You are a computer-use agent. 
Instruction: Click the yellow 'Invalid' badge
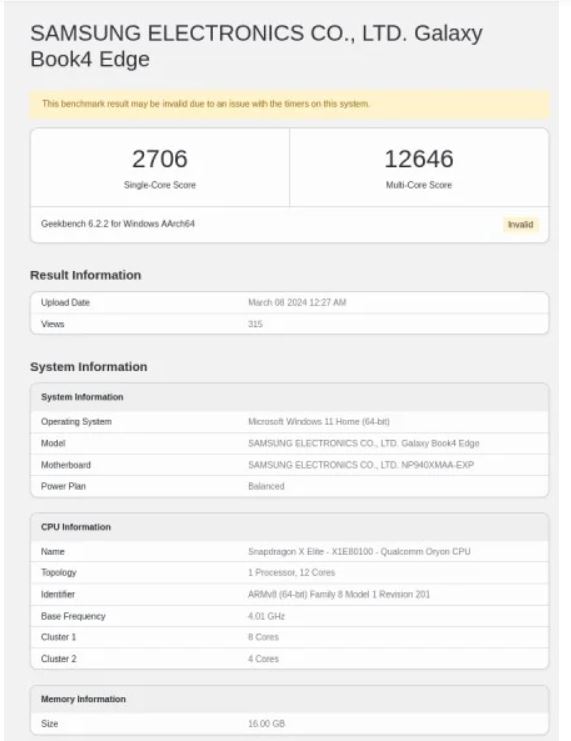520,224
